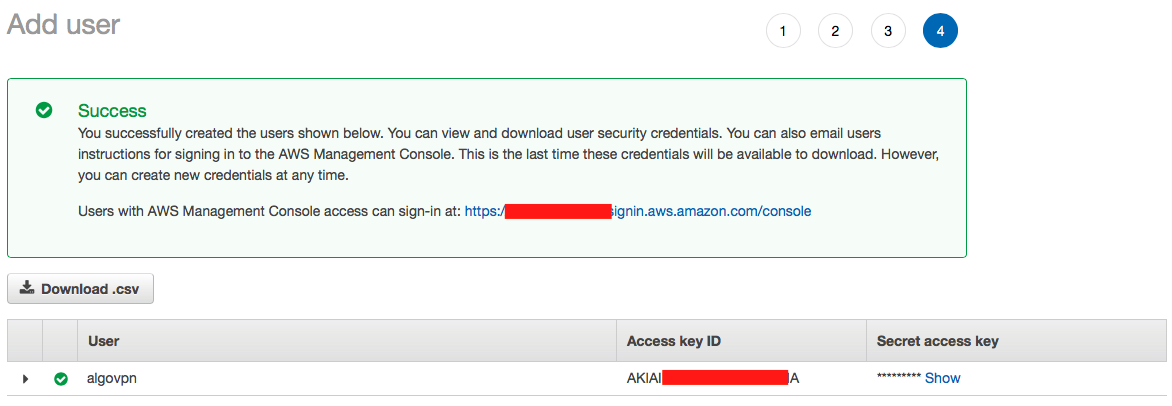Click green status check next to algovpn
1172x406 pixels.
61,379
